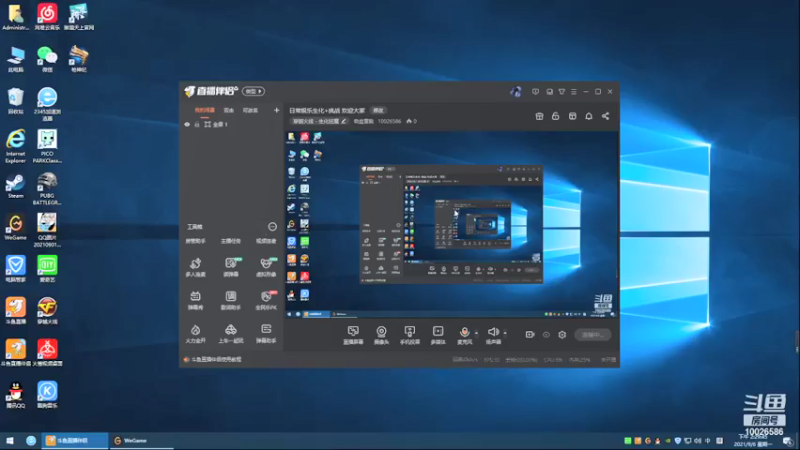Open the virtual avatar tool
Image resolution: width=800 pixels, height=450 pixels.
click(266, 267)
